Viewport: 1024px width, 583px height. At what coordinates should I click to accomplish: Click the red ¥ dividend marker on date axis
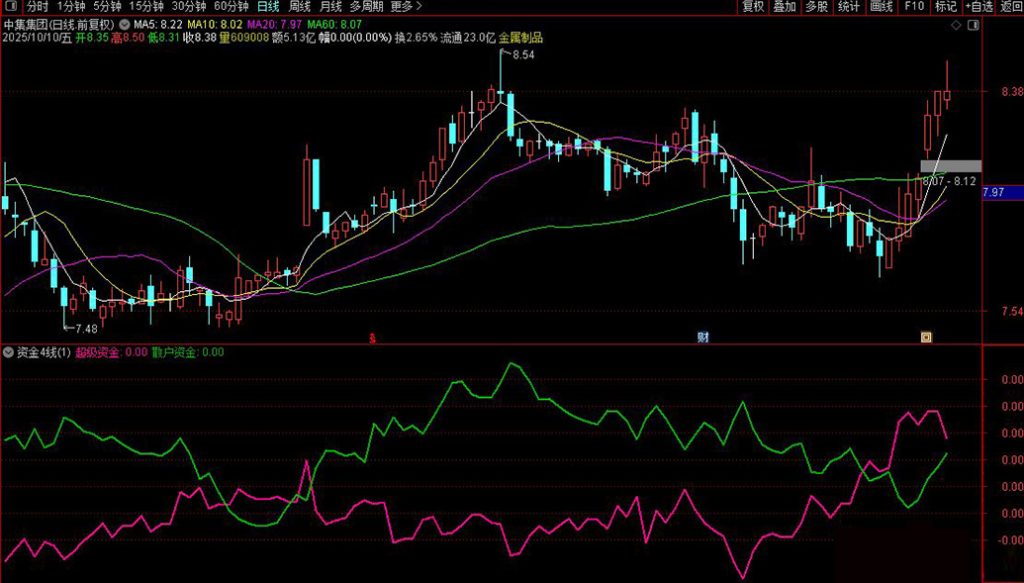371,338
